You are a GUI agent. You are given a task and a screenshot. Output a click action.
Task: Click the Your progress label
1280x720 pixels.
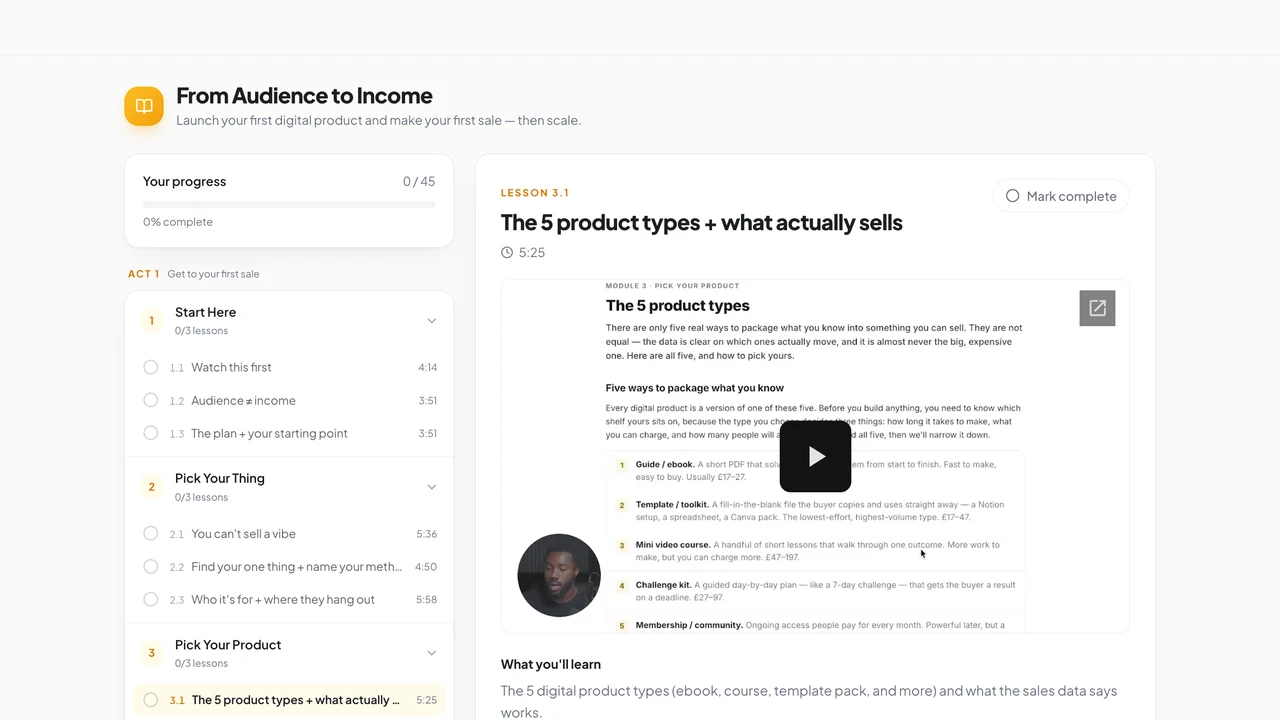[x=184, y=182]
